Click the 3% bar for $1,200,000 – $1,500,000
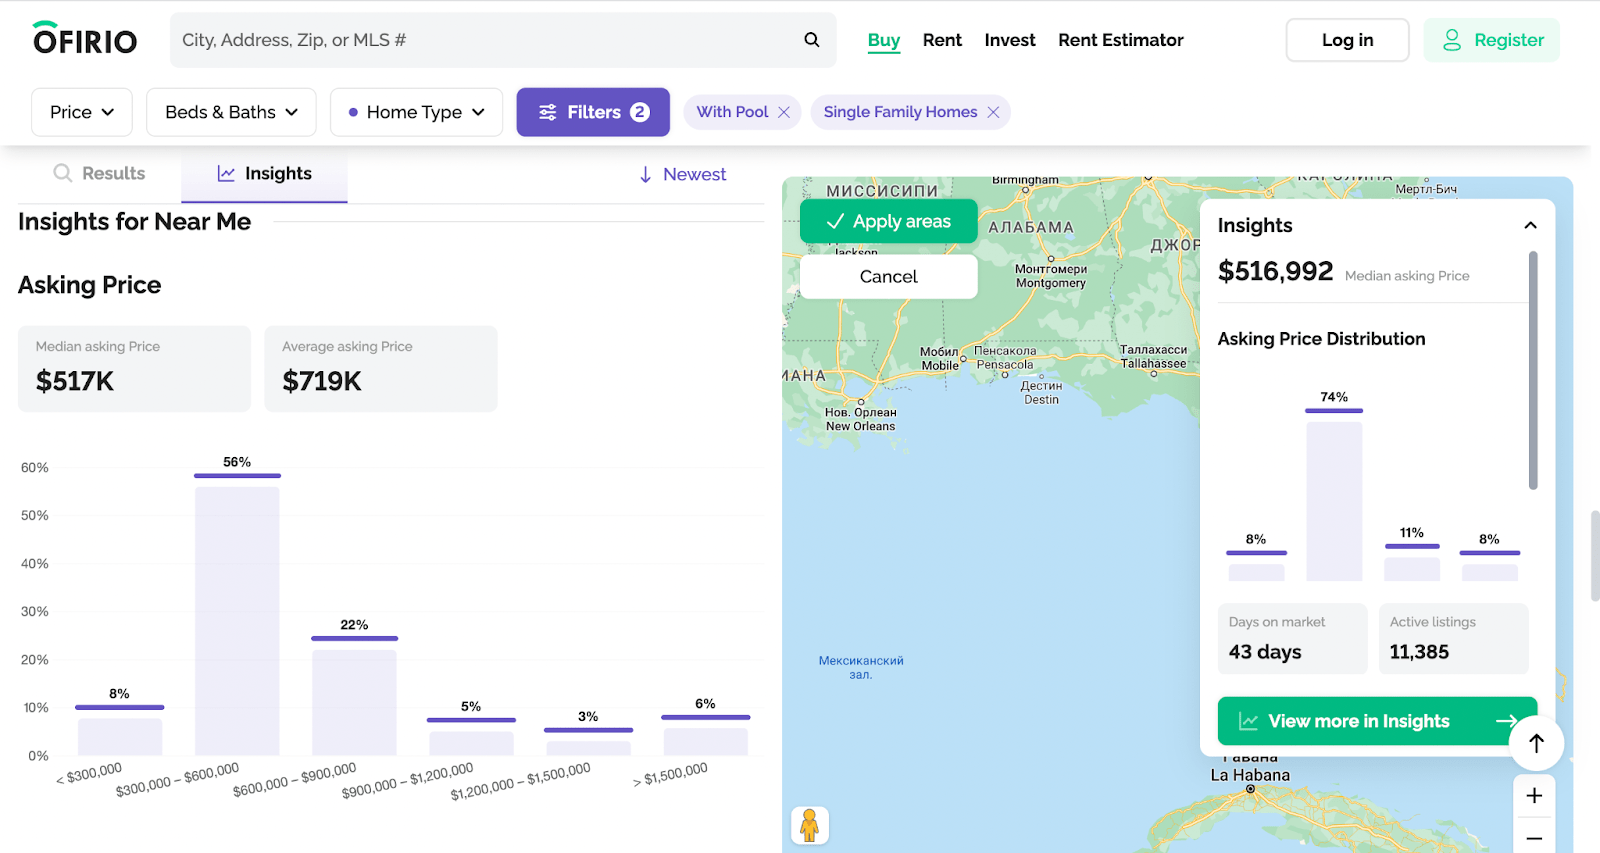The height and width of the screenshot is (853, 1600). [588, 748]
